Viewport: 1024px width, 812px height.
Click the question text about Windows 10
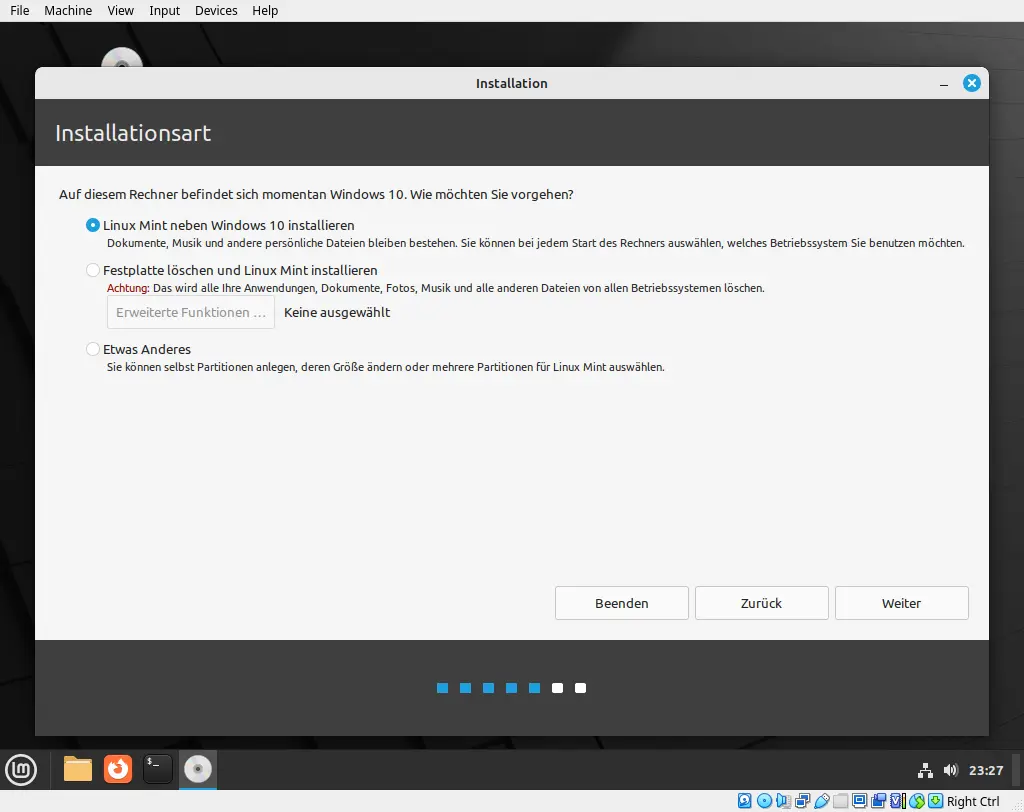tap(316, 195)
